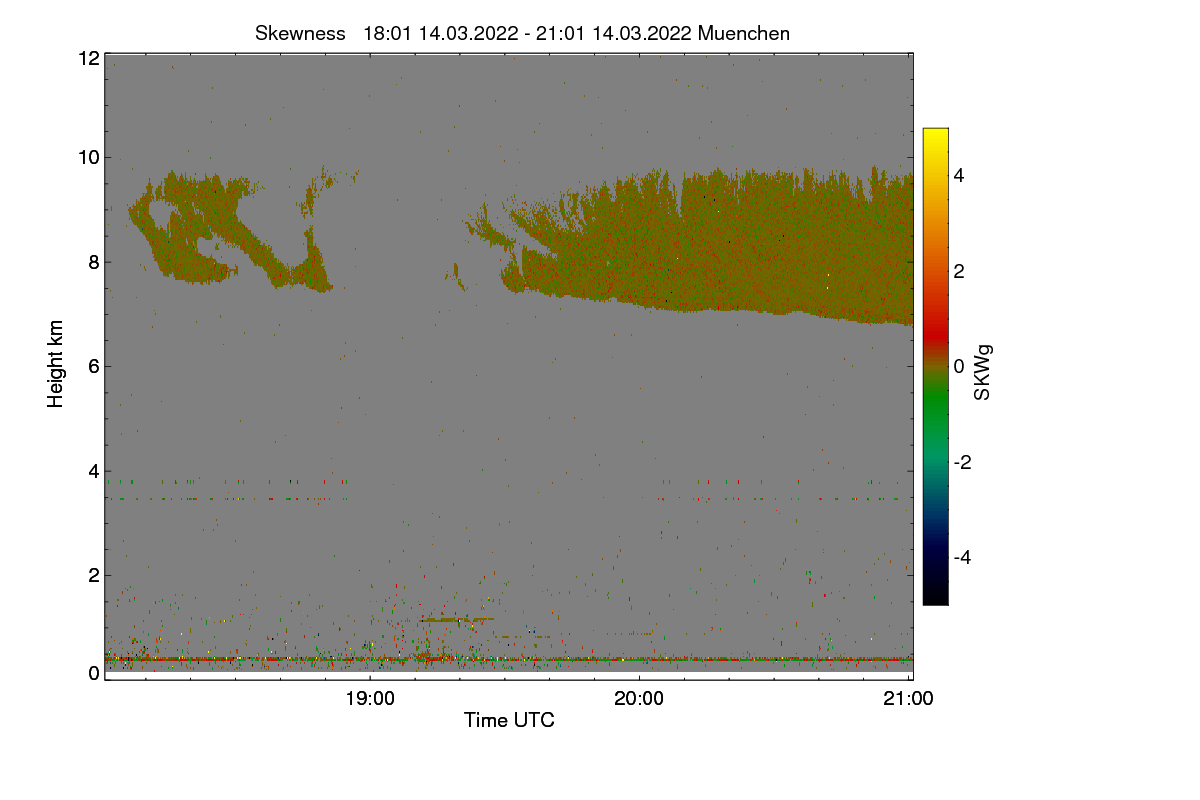The height and width of the screenshot is (800, 1200).
Task: Click the 21:00 time tick label
Action: (x=909, y=699)
